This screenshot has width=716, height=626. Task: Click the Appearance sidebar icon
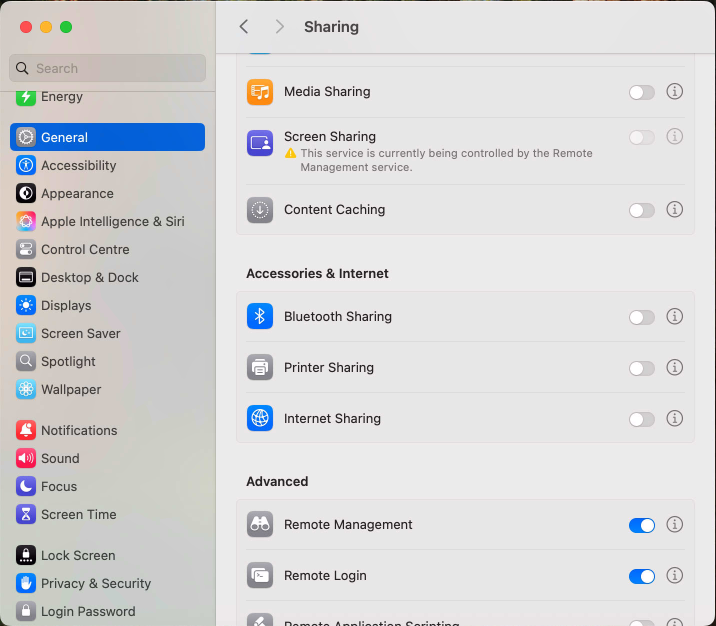click(26, 194)
